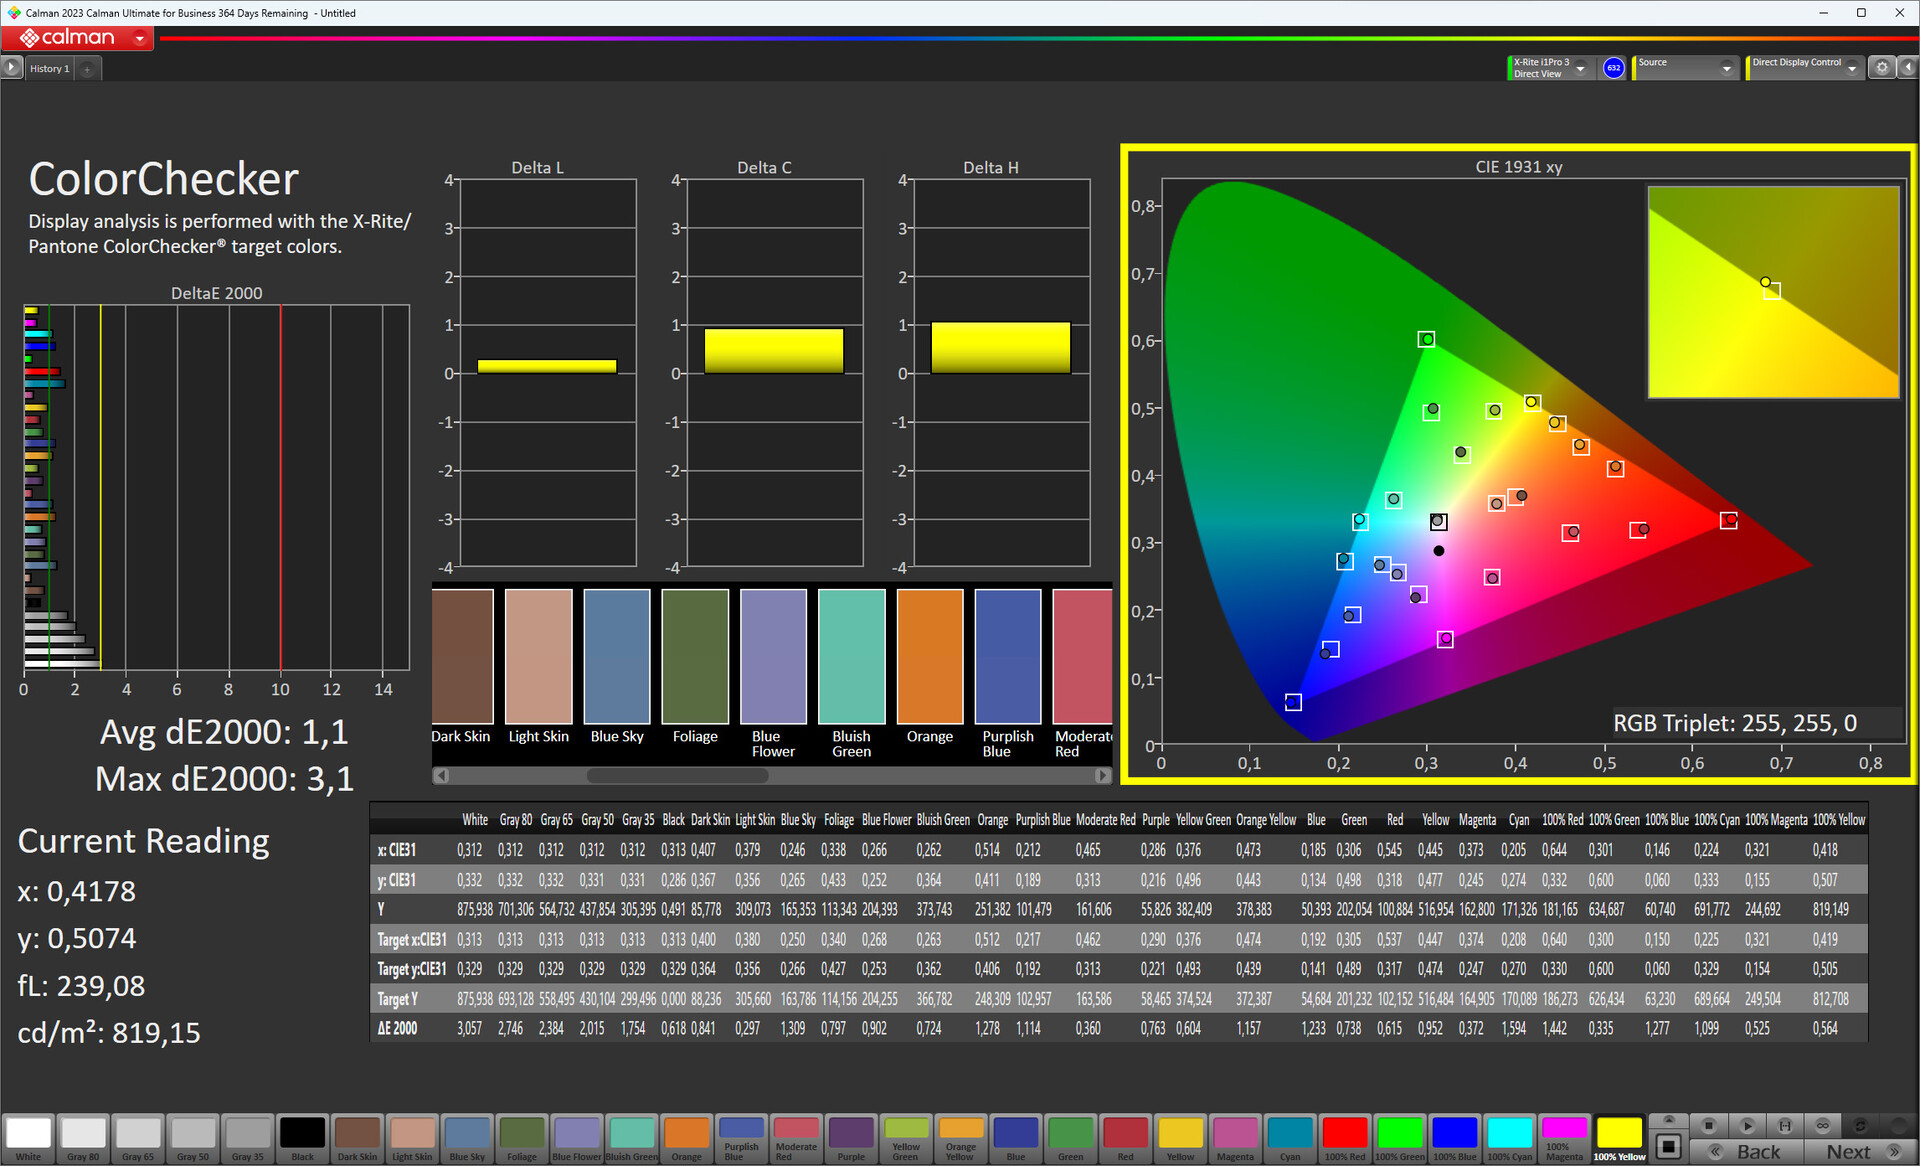The width and height of the screenshot is (1920, 1166).
Task: Open settings gear icon
Action: 1882,67
